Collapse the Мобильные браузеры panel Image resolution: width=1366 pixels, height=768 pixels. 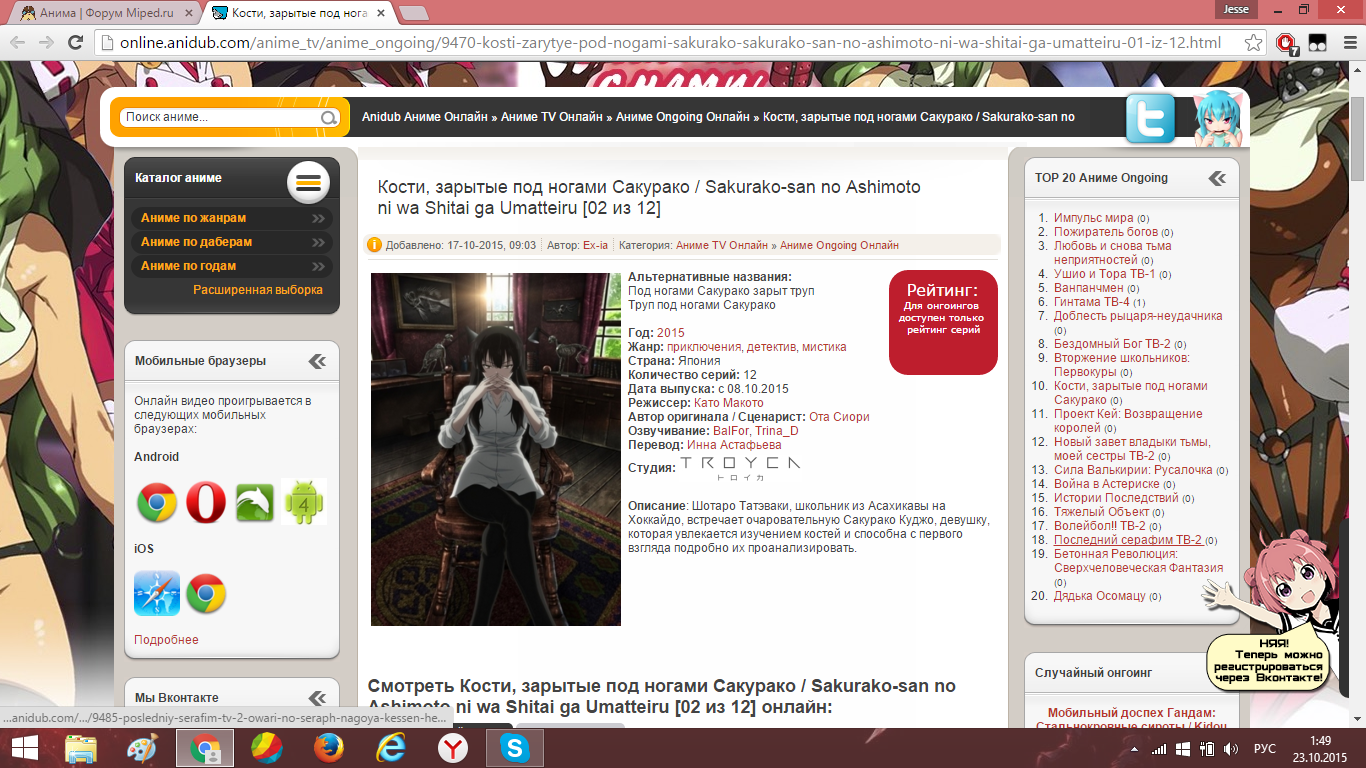point(317,361)
